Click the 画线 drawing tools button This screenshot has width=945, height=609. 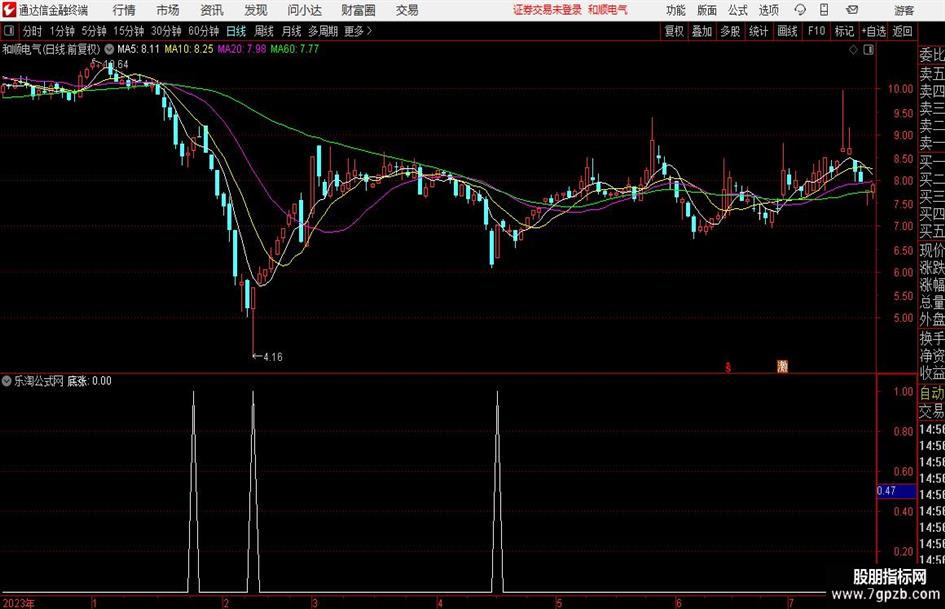click(788, 31)
